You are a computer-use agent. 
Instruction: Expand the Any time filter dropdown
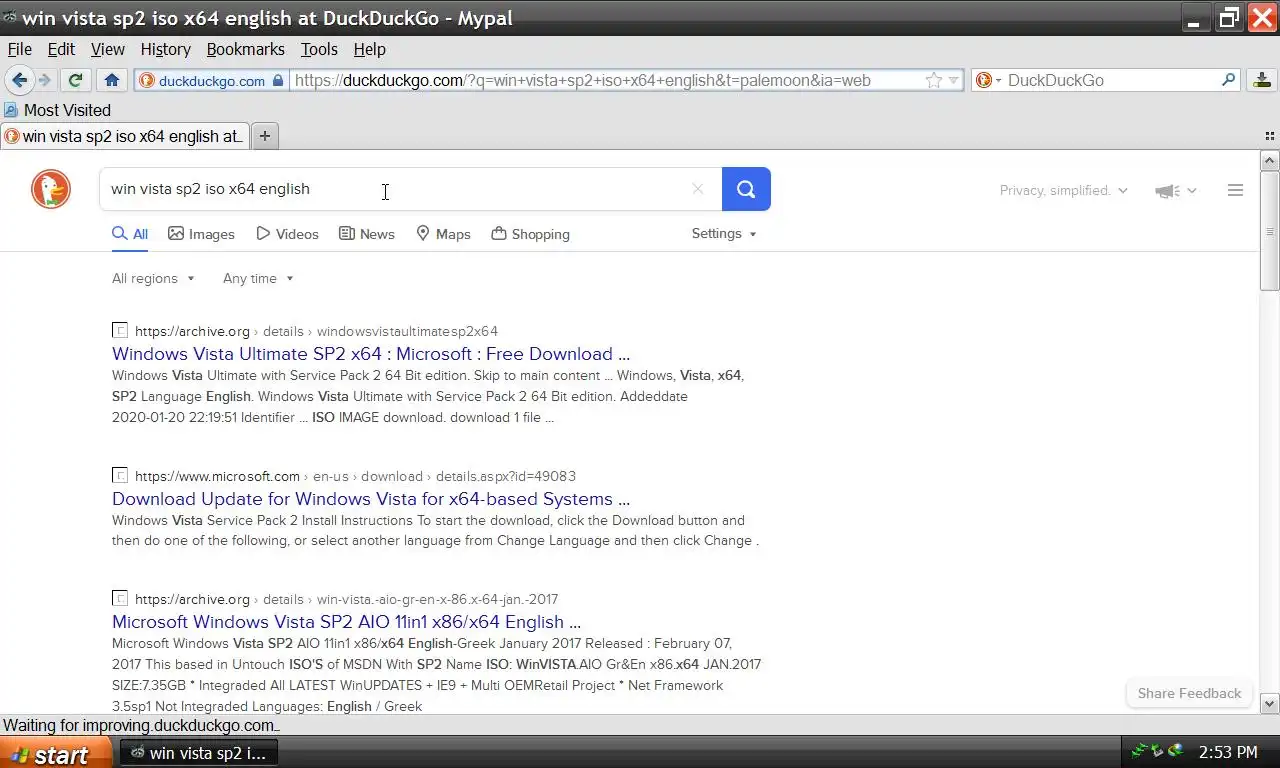258,278
